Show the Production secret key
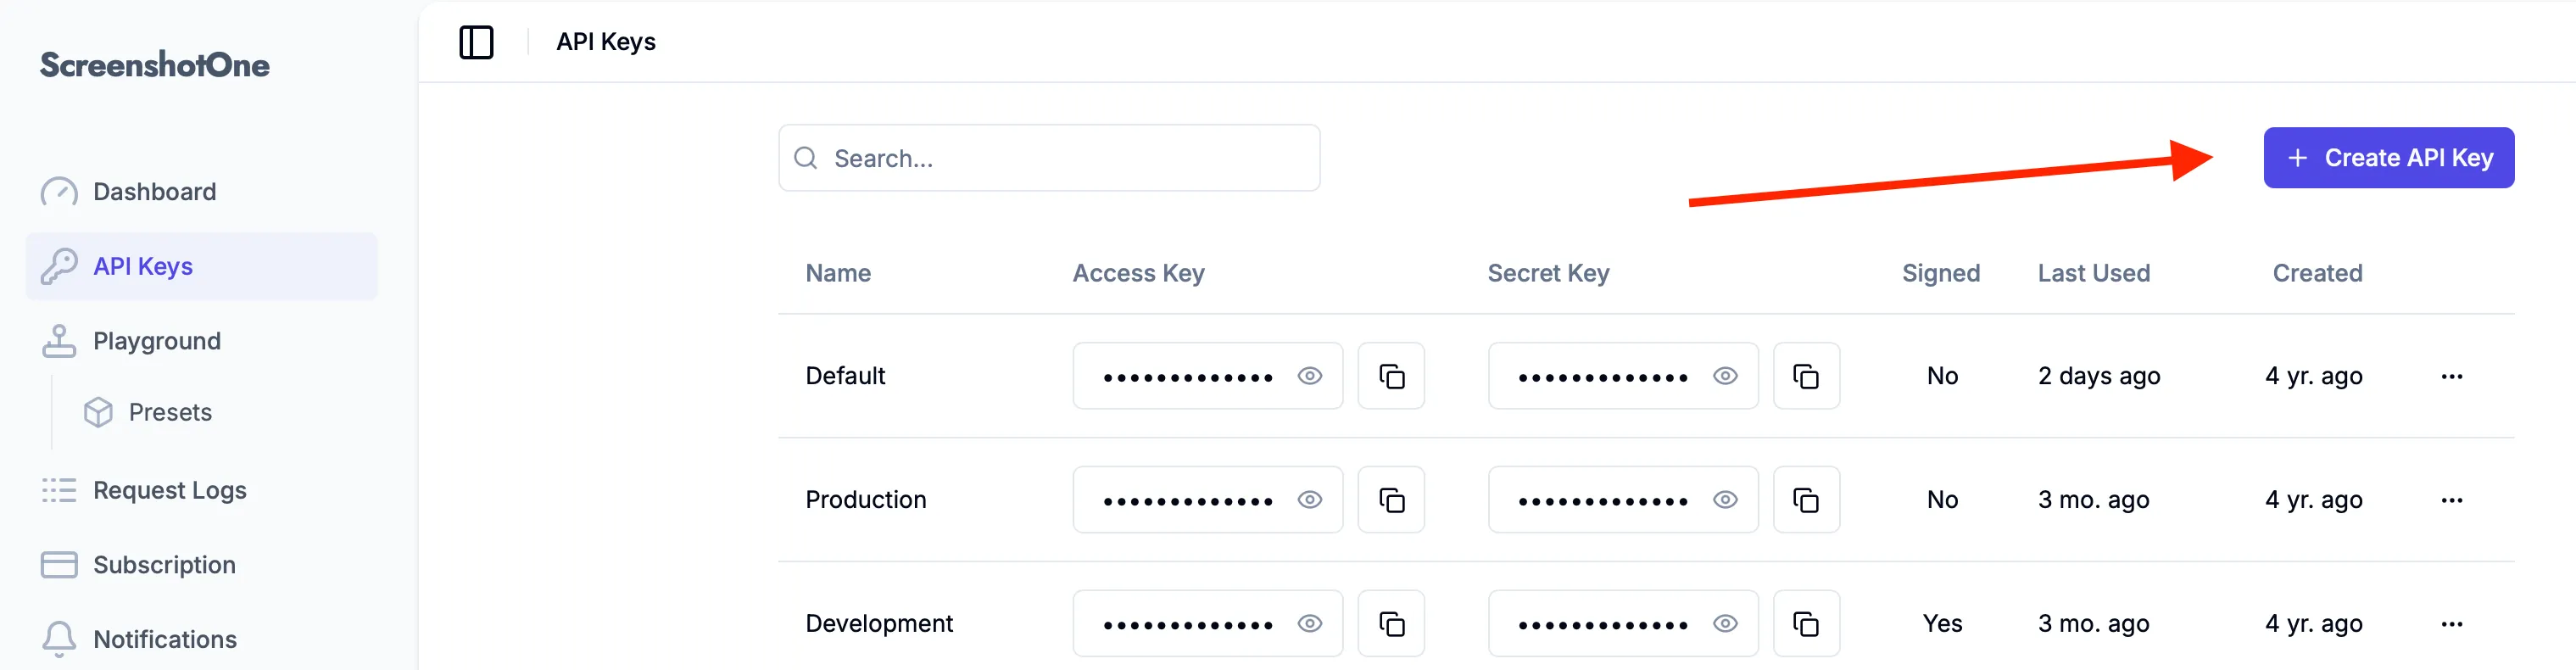Screen dimensions: 2576x670 (1726, 499)
